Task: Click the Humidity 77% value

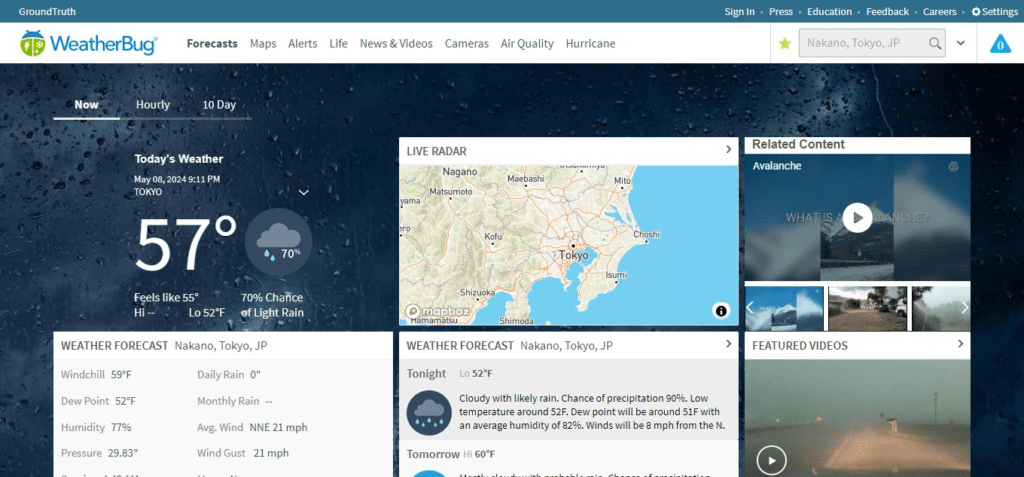Action: 121,427
